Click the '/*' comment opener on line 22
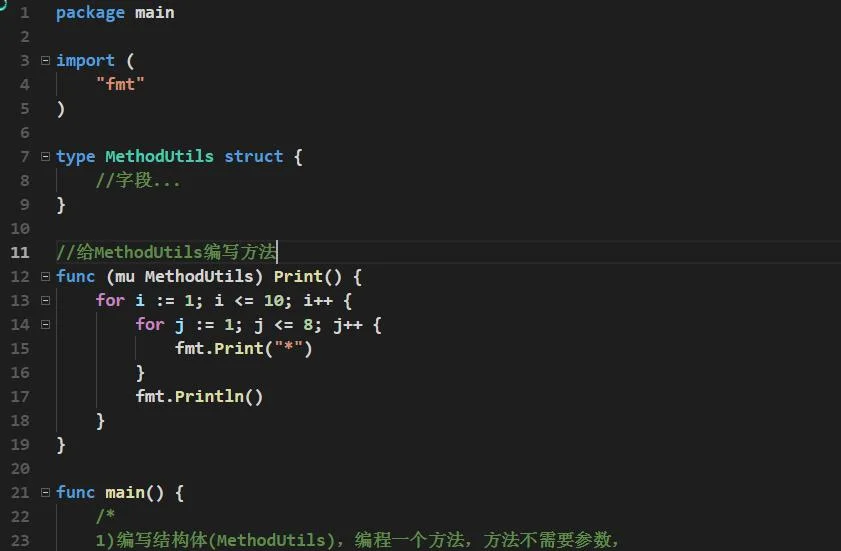This screenshot has width=841, height=551. 106,516
